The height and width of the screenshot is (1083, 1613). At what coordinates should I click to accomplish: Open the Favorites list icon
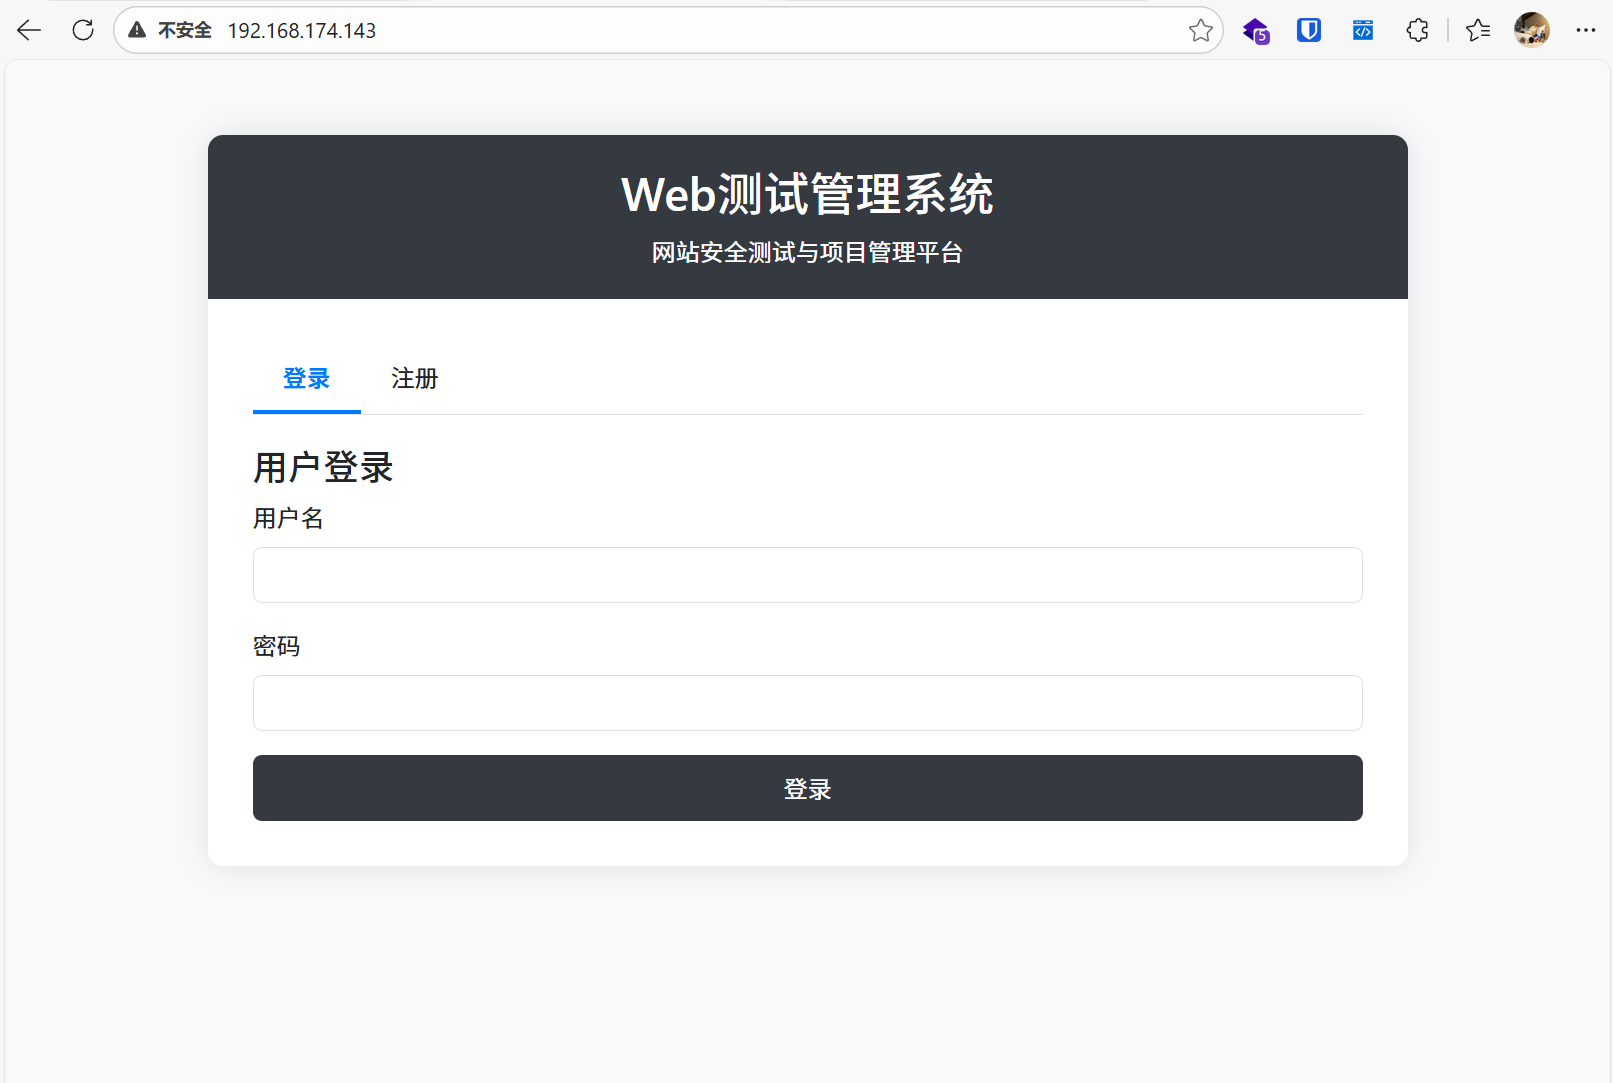pos(1477,30)
